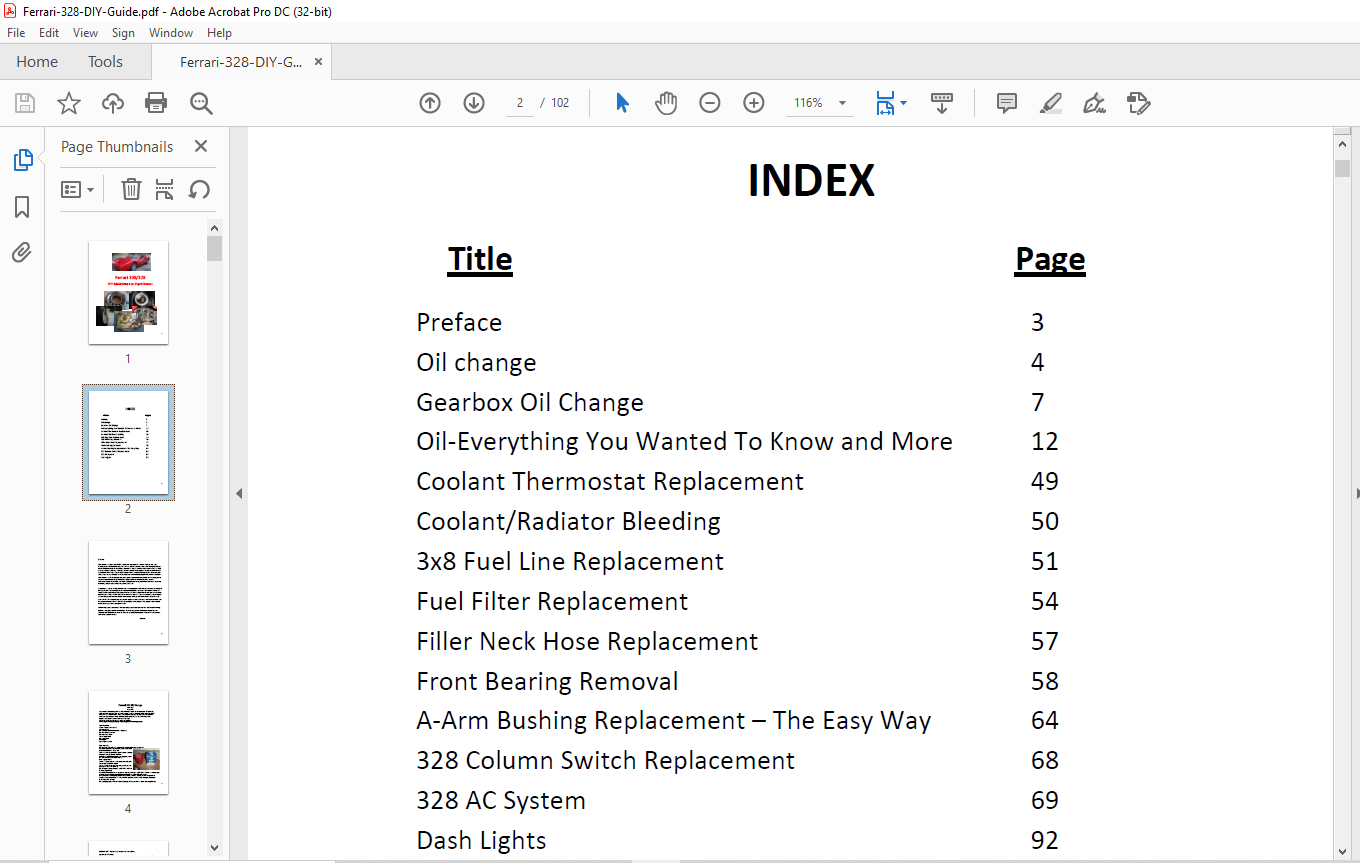Click the insert pages icon in thumbnails panel
This screenshot has width=1360, height=863.
point(165,189)
